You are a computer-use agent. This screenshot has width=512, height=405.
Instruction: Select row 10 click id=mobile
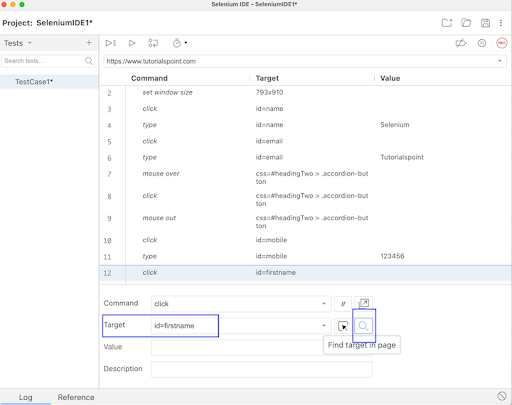coord(305,240)
